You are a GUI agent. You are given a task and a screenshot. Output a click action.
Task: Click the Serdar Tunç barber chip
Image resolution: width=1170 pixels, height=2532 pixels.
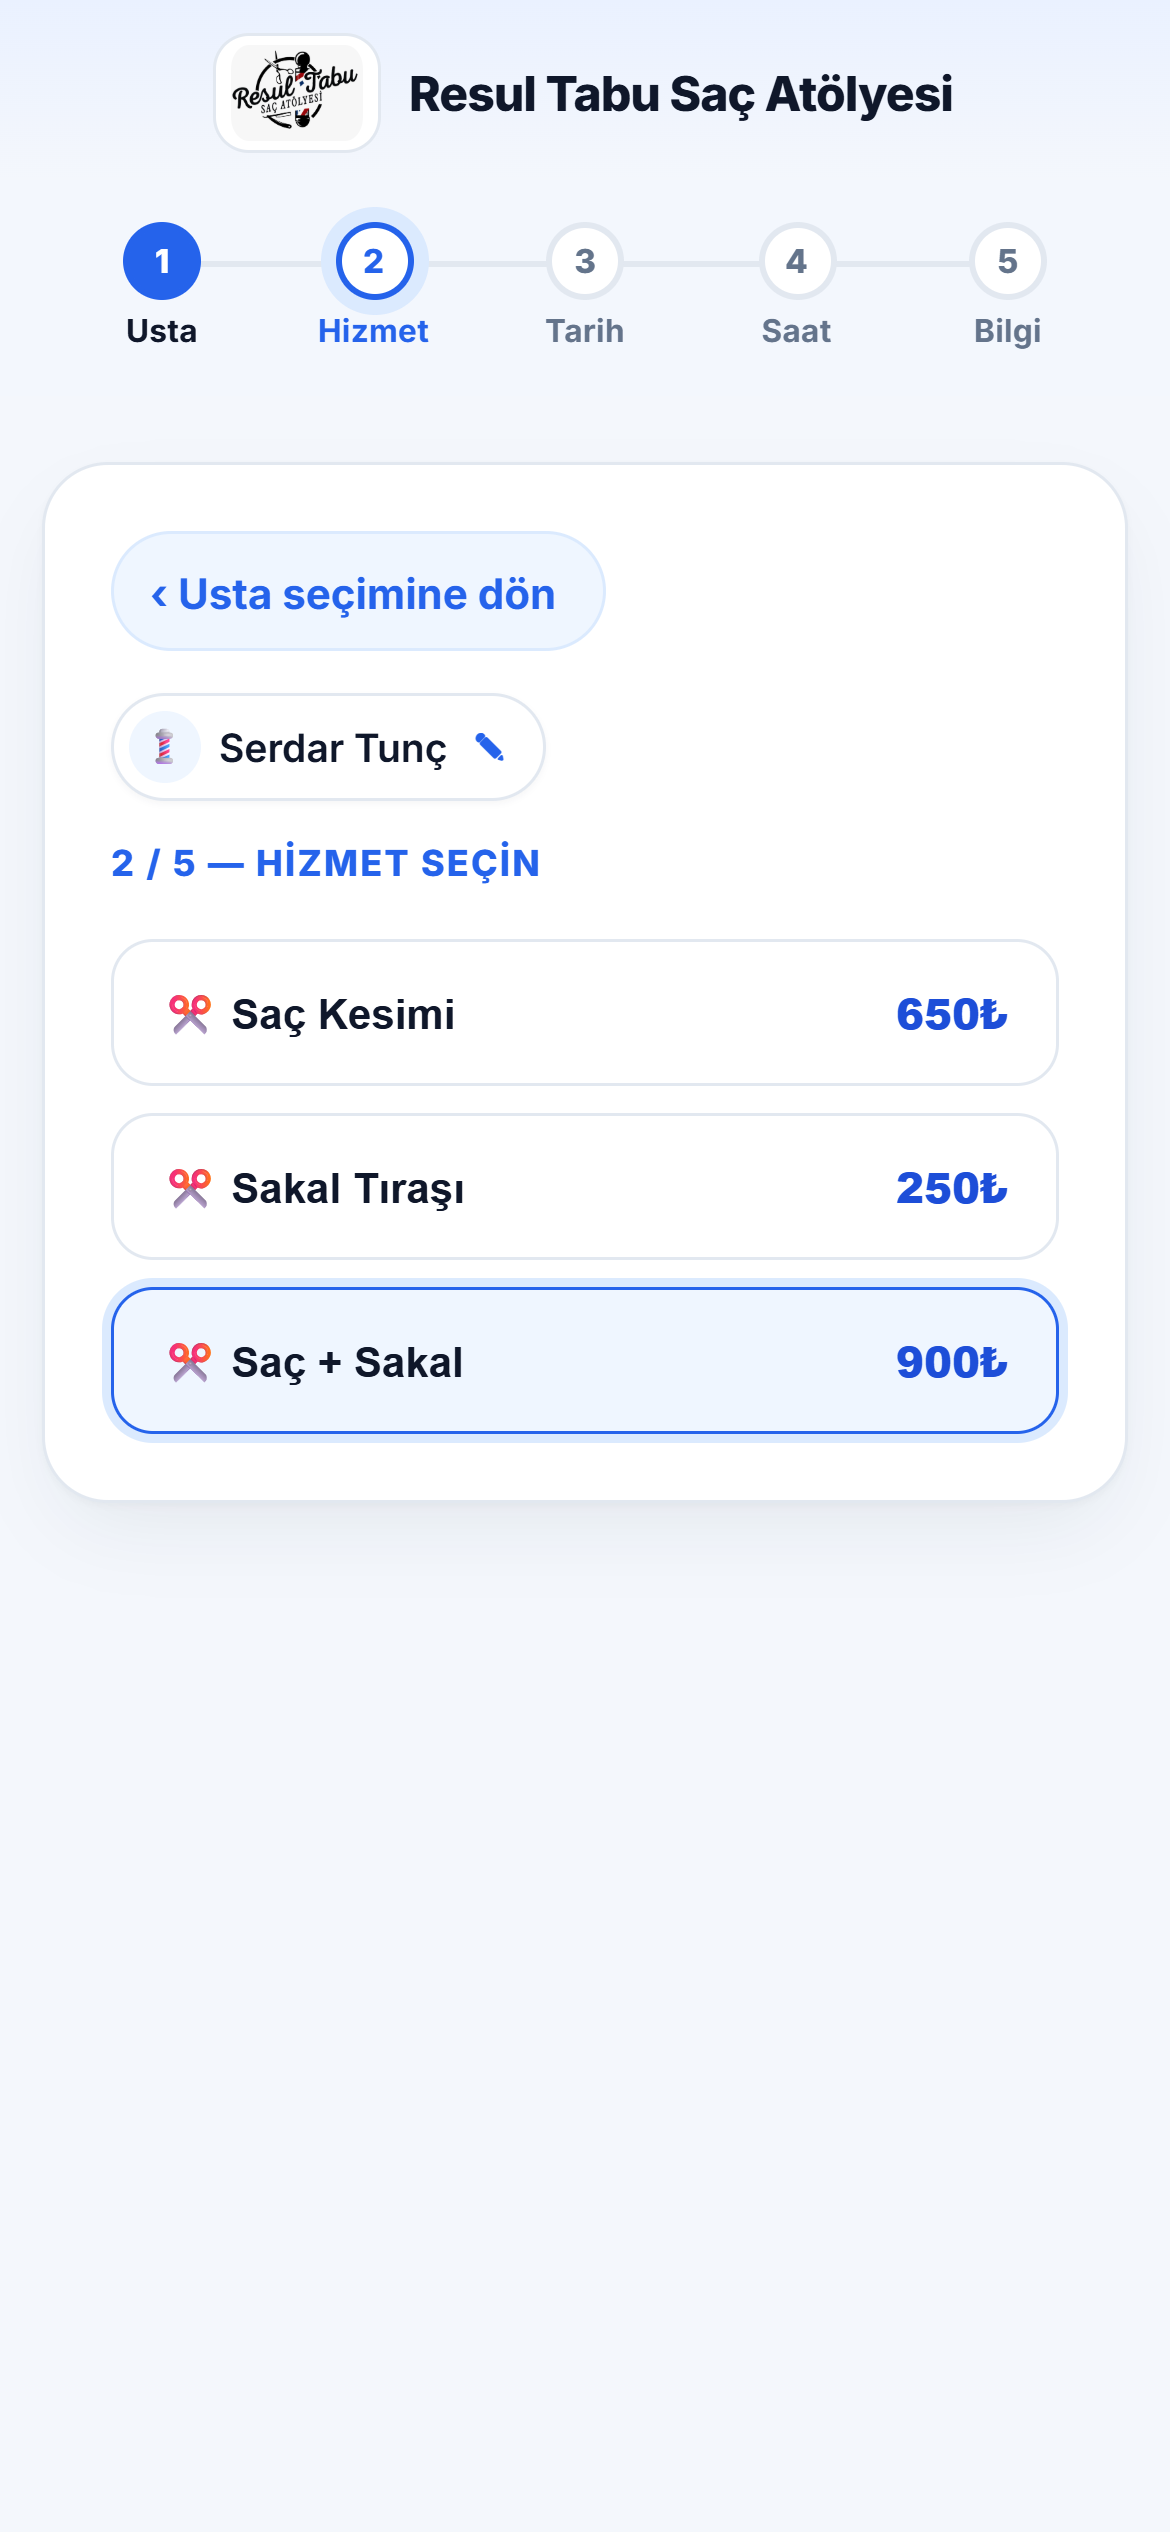328,747
